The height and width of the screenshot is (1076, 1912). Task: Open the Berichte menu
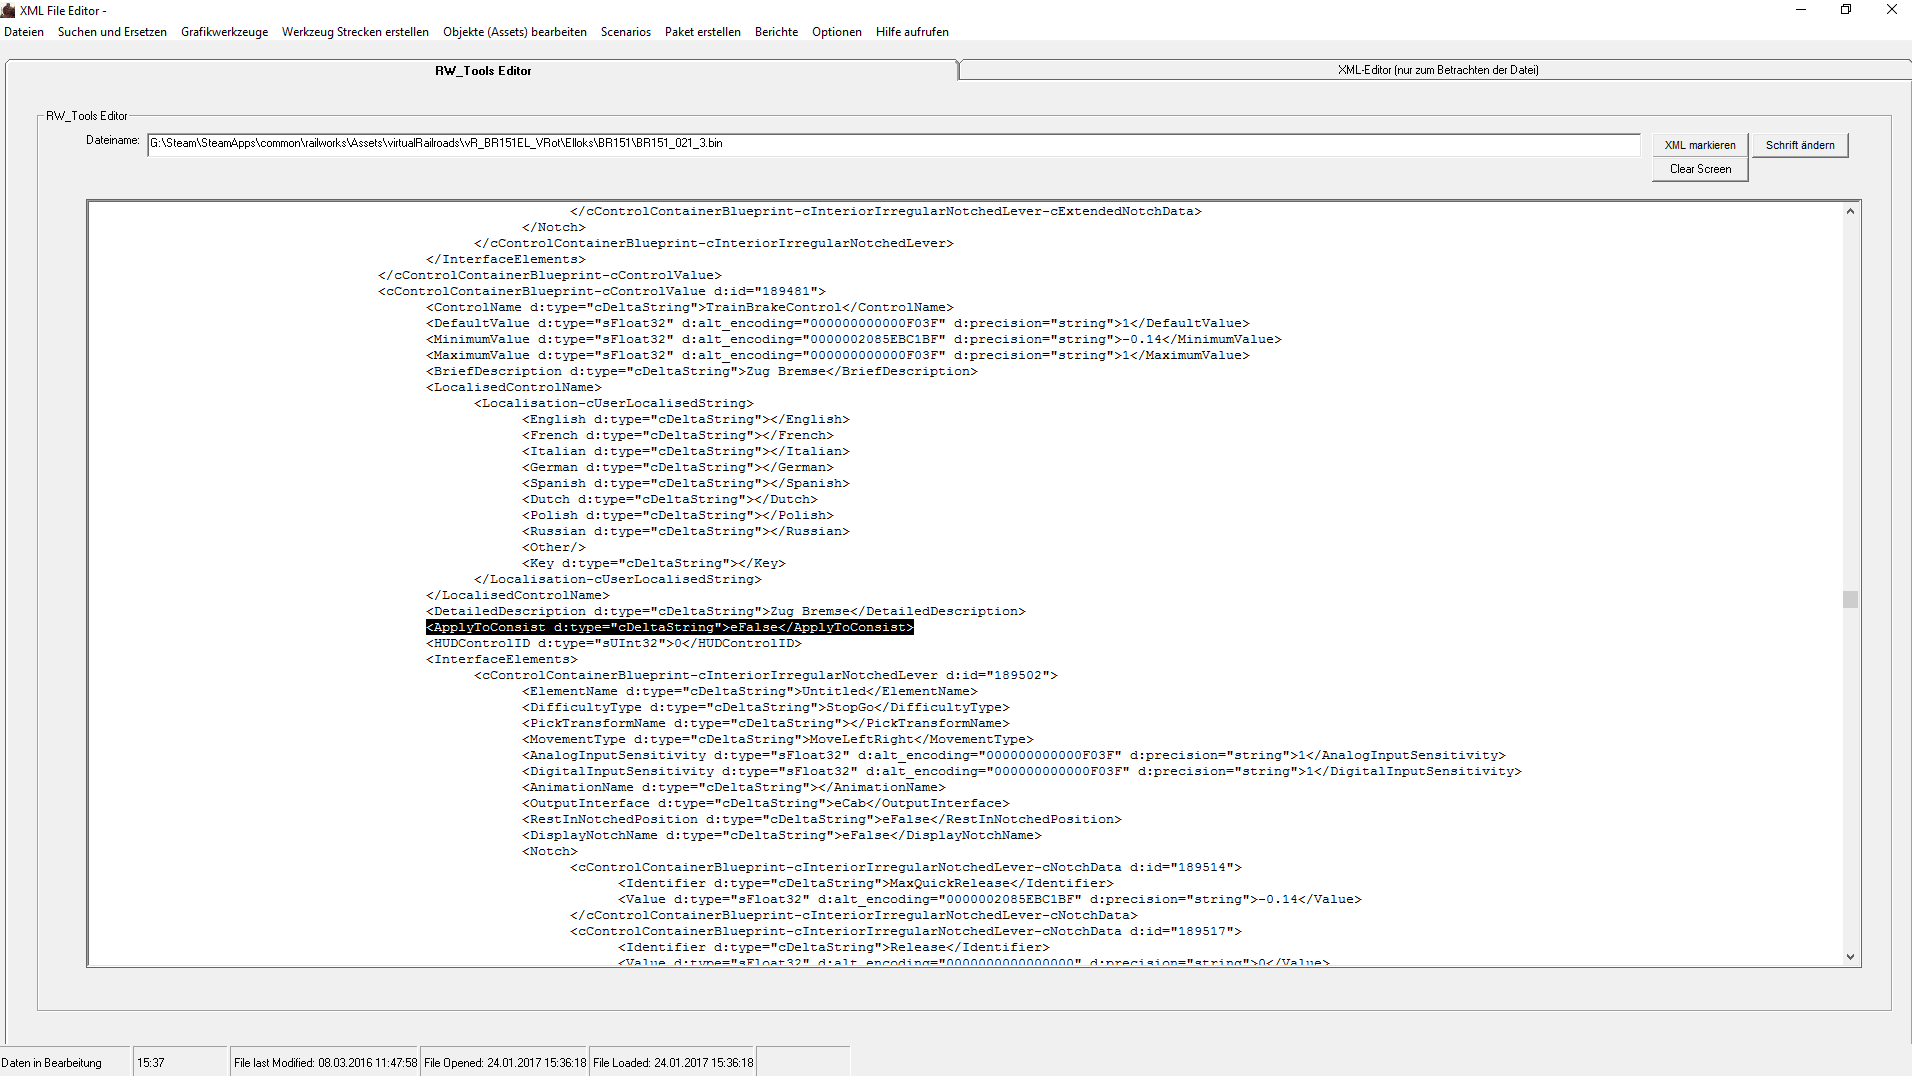(x=777, y=32)
